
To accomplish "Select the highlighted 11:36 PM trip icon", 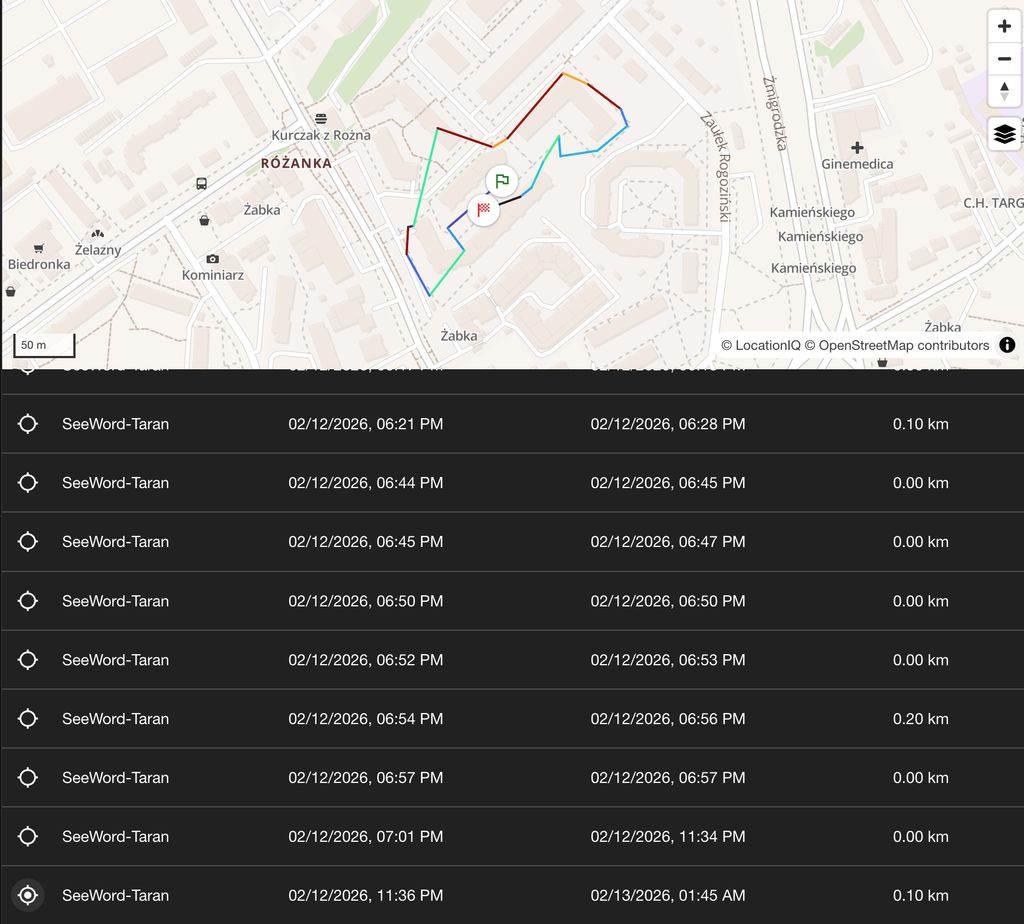I will [x=28, y=895].
